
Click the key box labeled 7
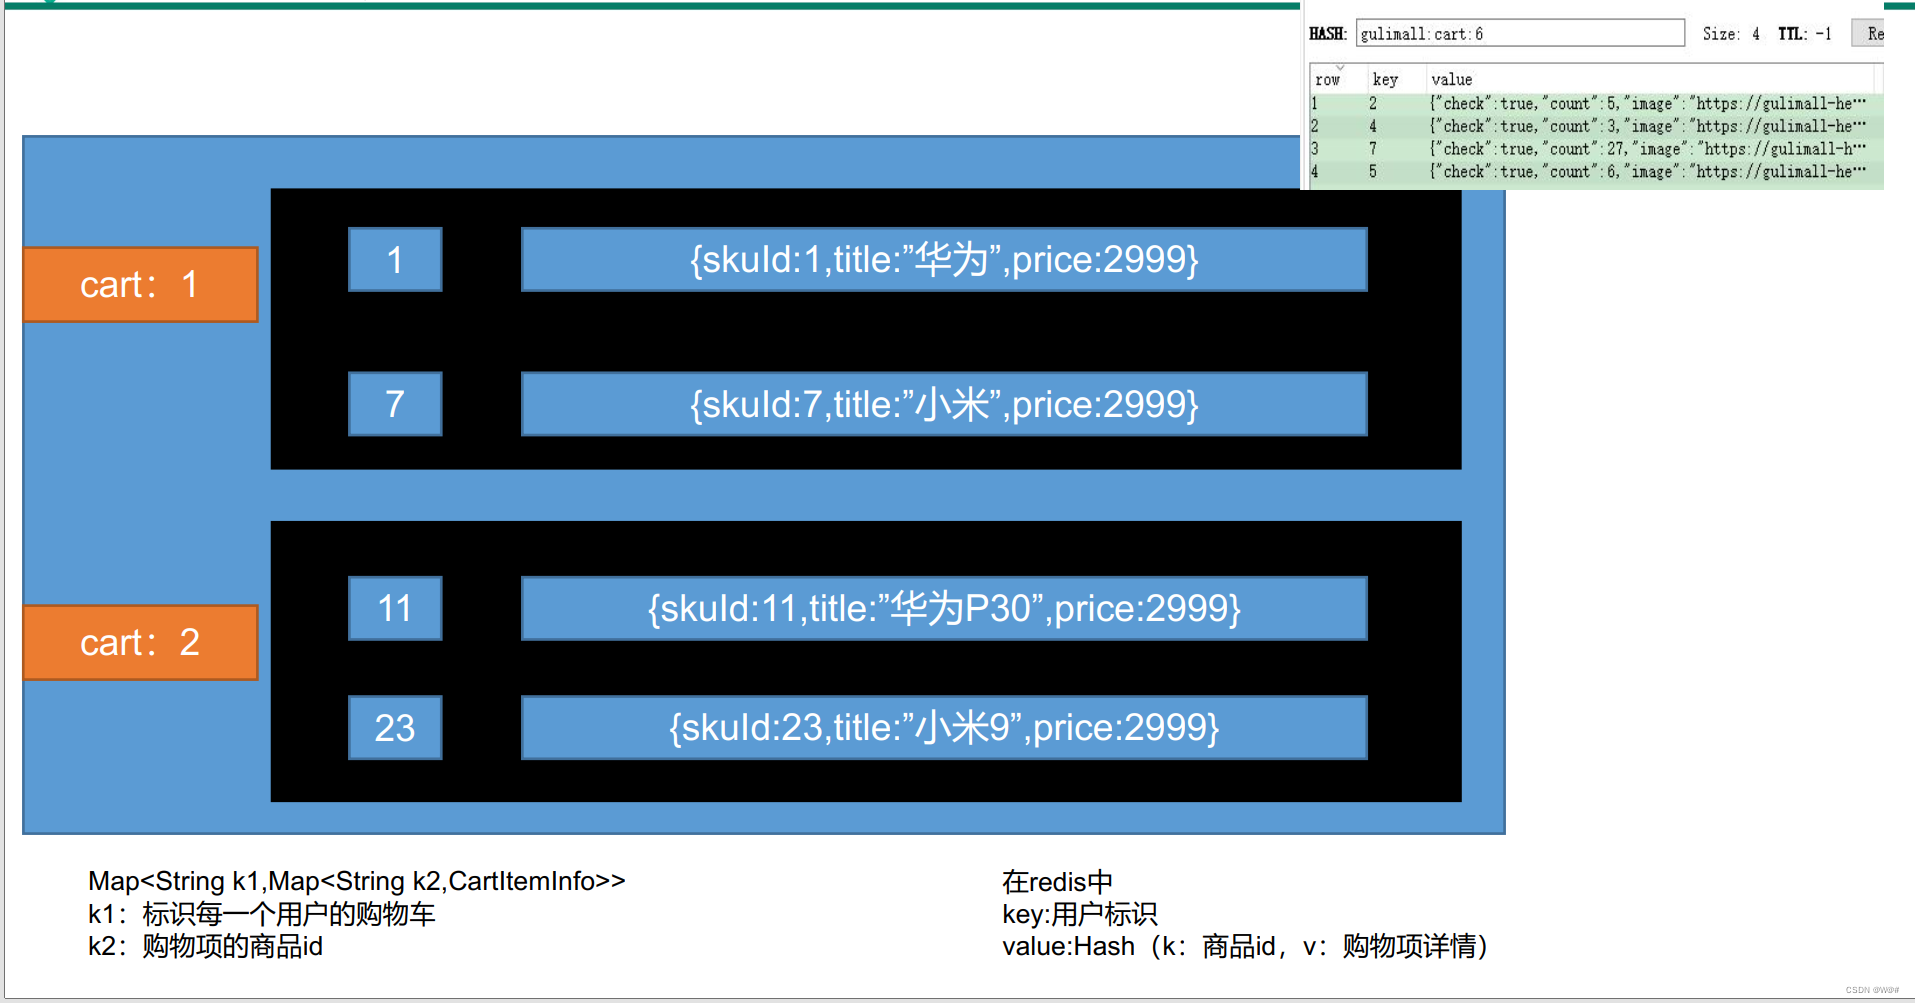point(395,404)
